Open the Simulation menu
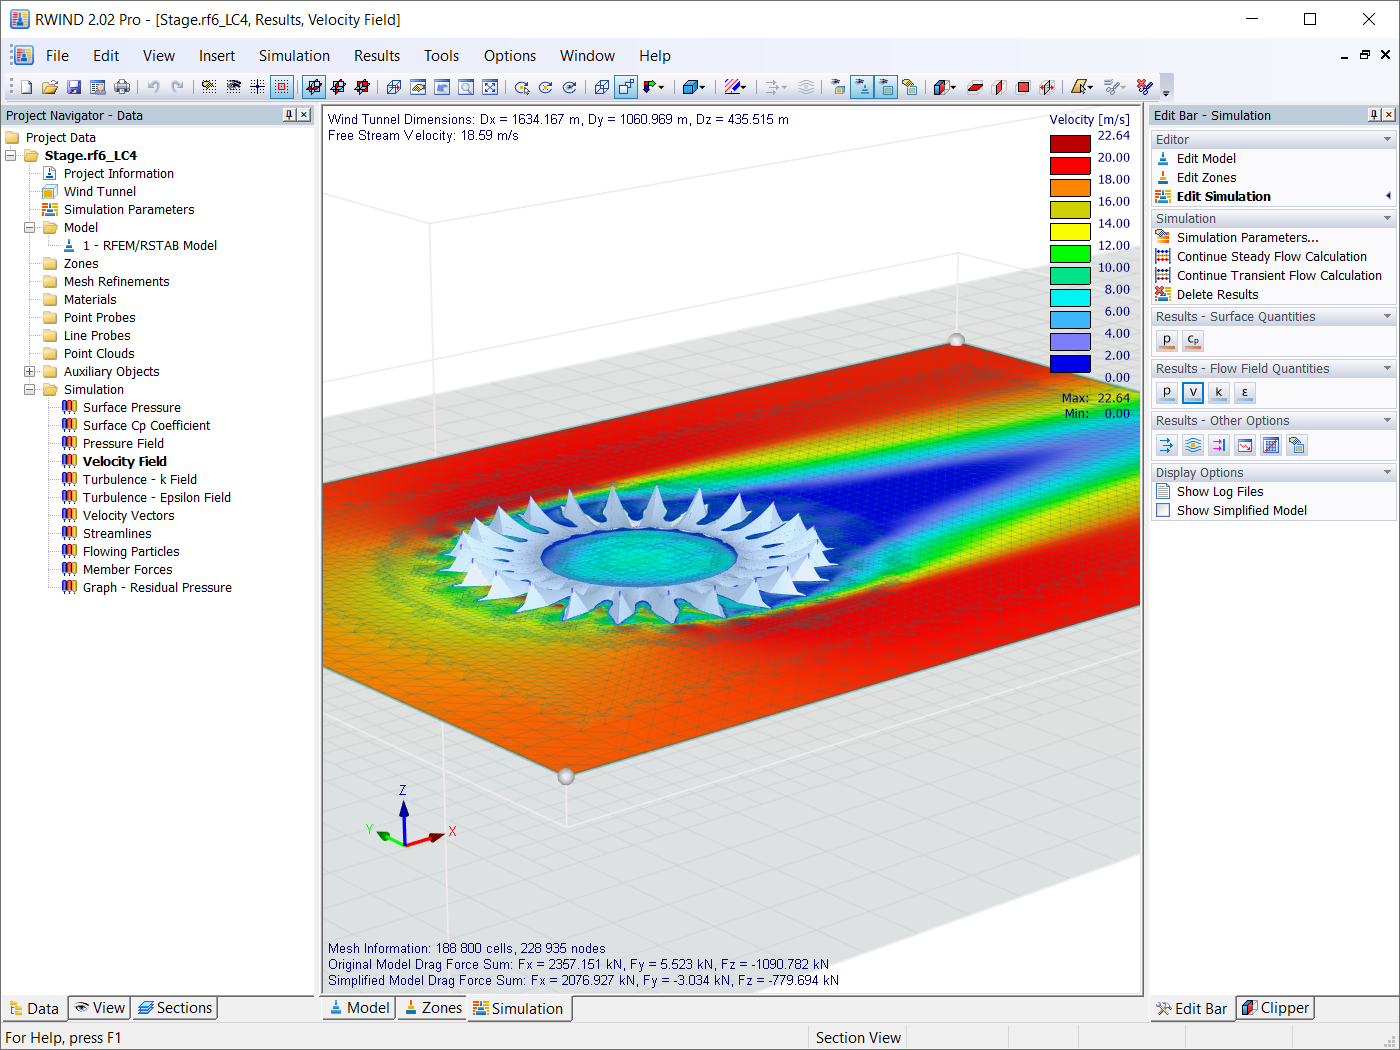This screenshot has height=1050, width=1400. click(x=294, y=56)
